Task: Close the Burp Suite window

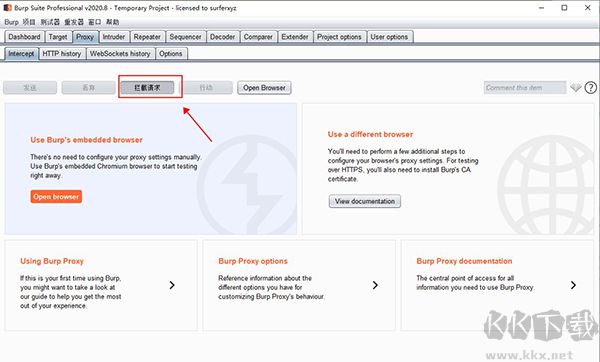Action: coord(588,8)
